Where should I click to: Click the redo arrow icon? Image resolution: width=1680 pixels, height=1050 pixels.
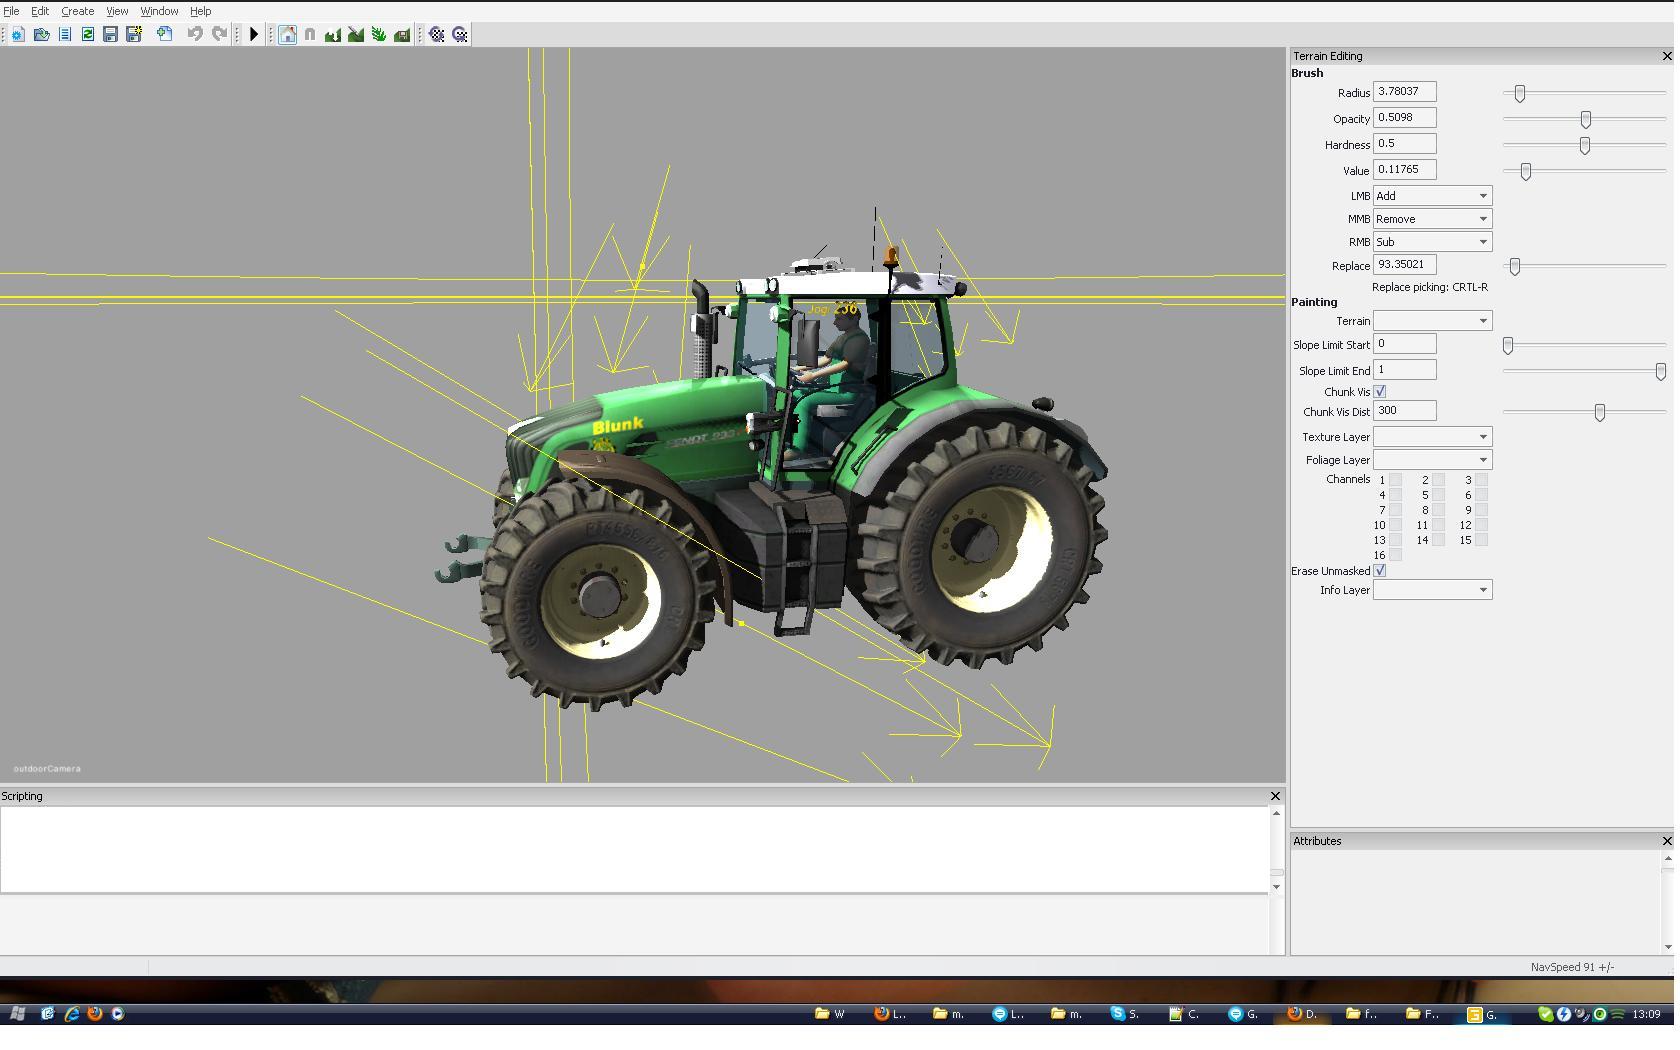pyautogui.click(x=219, y=34)
